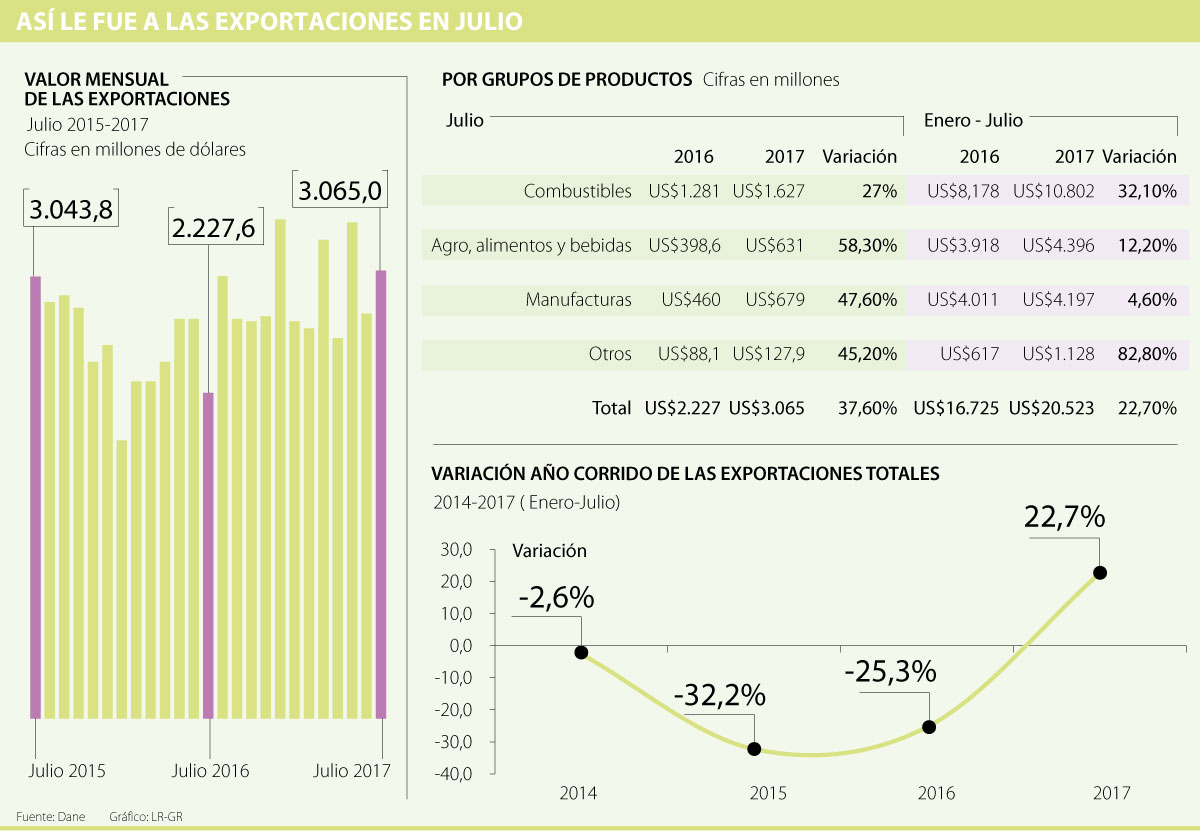Select the 2.227,6 value label
1200x831 pixels.
(x=213, y=229)
